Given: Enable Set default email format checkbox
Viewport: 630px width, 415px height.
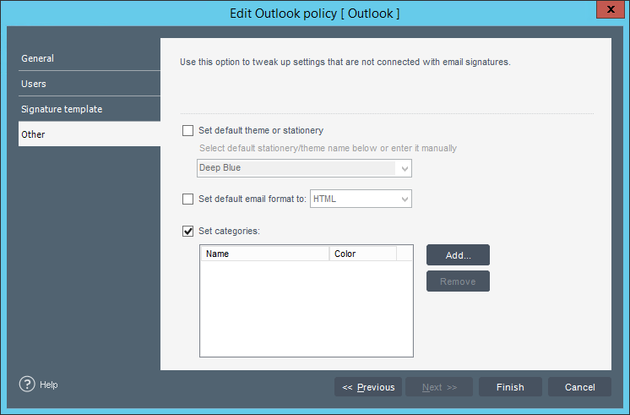Looking at the screenshot, I should point(188,199).
